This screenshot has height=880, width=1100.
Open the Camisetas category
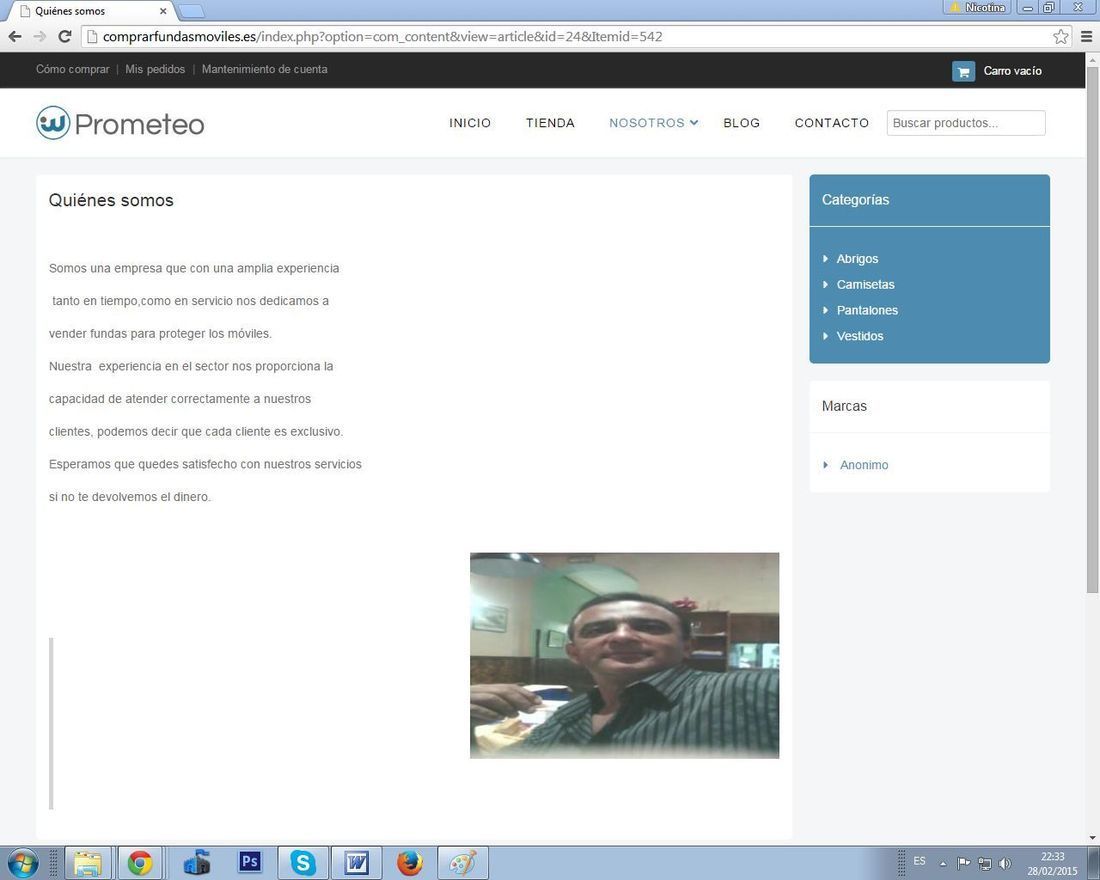865,285
